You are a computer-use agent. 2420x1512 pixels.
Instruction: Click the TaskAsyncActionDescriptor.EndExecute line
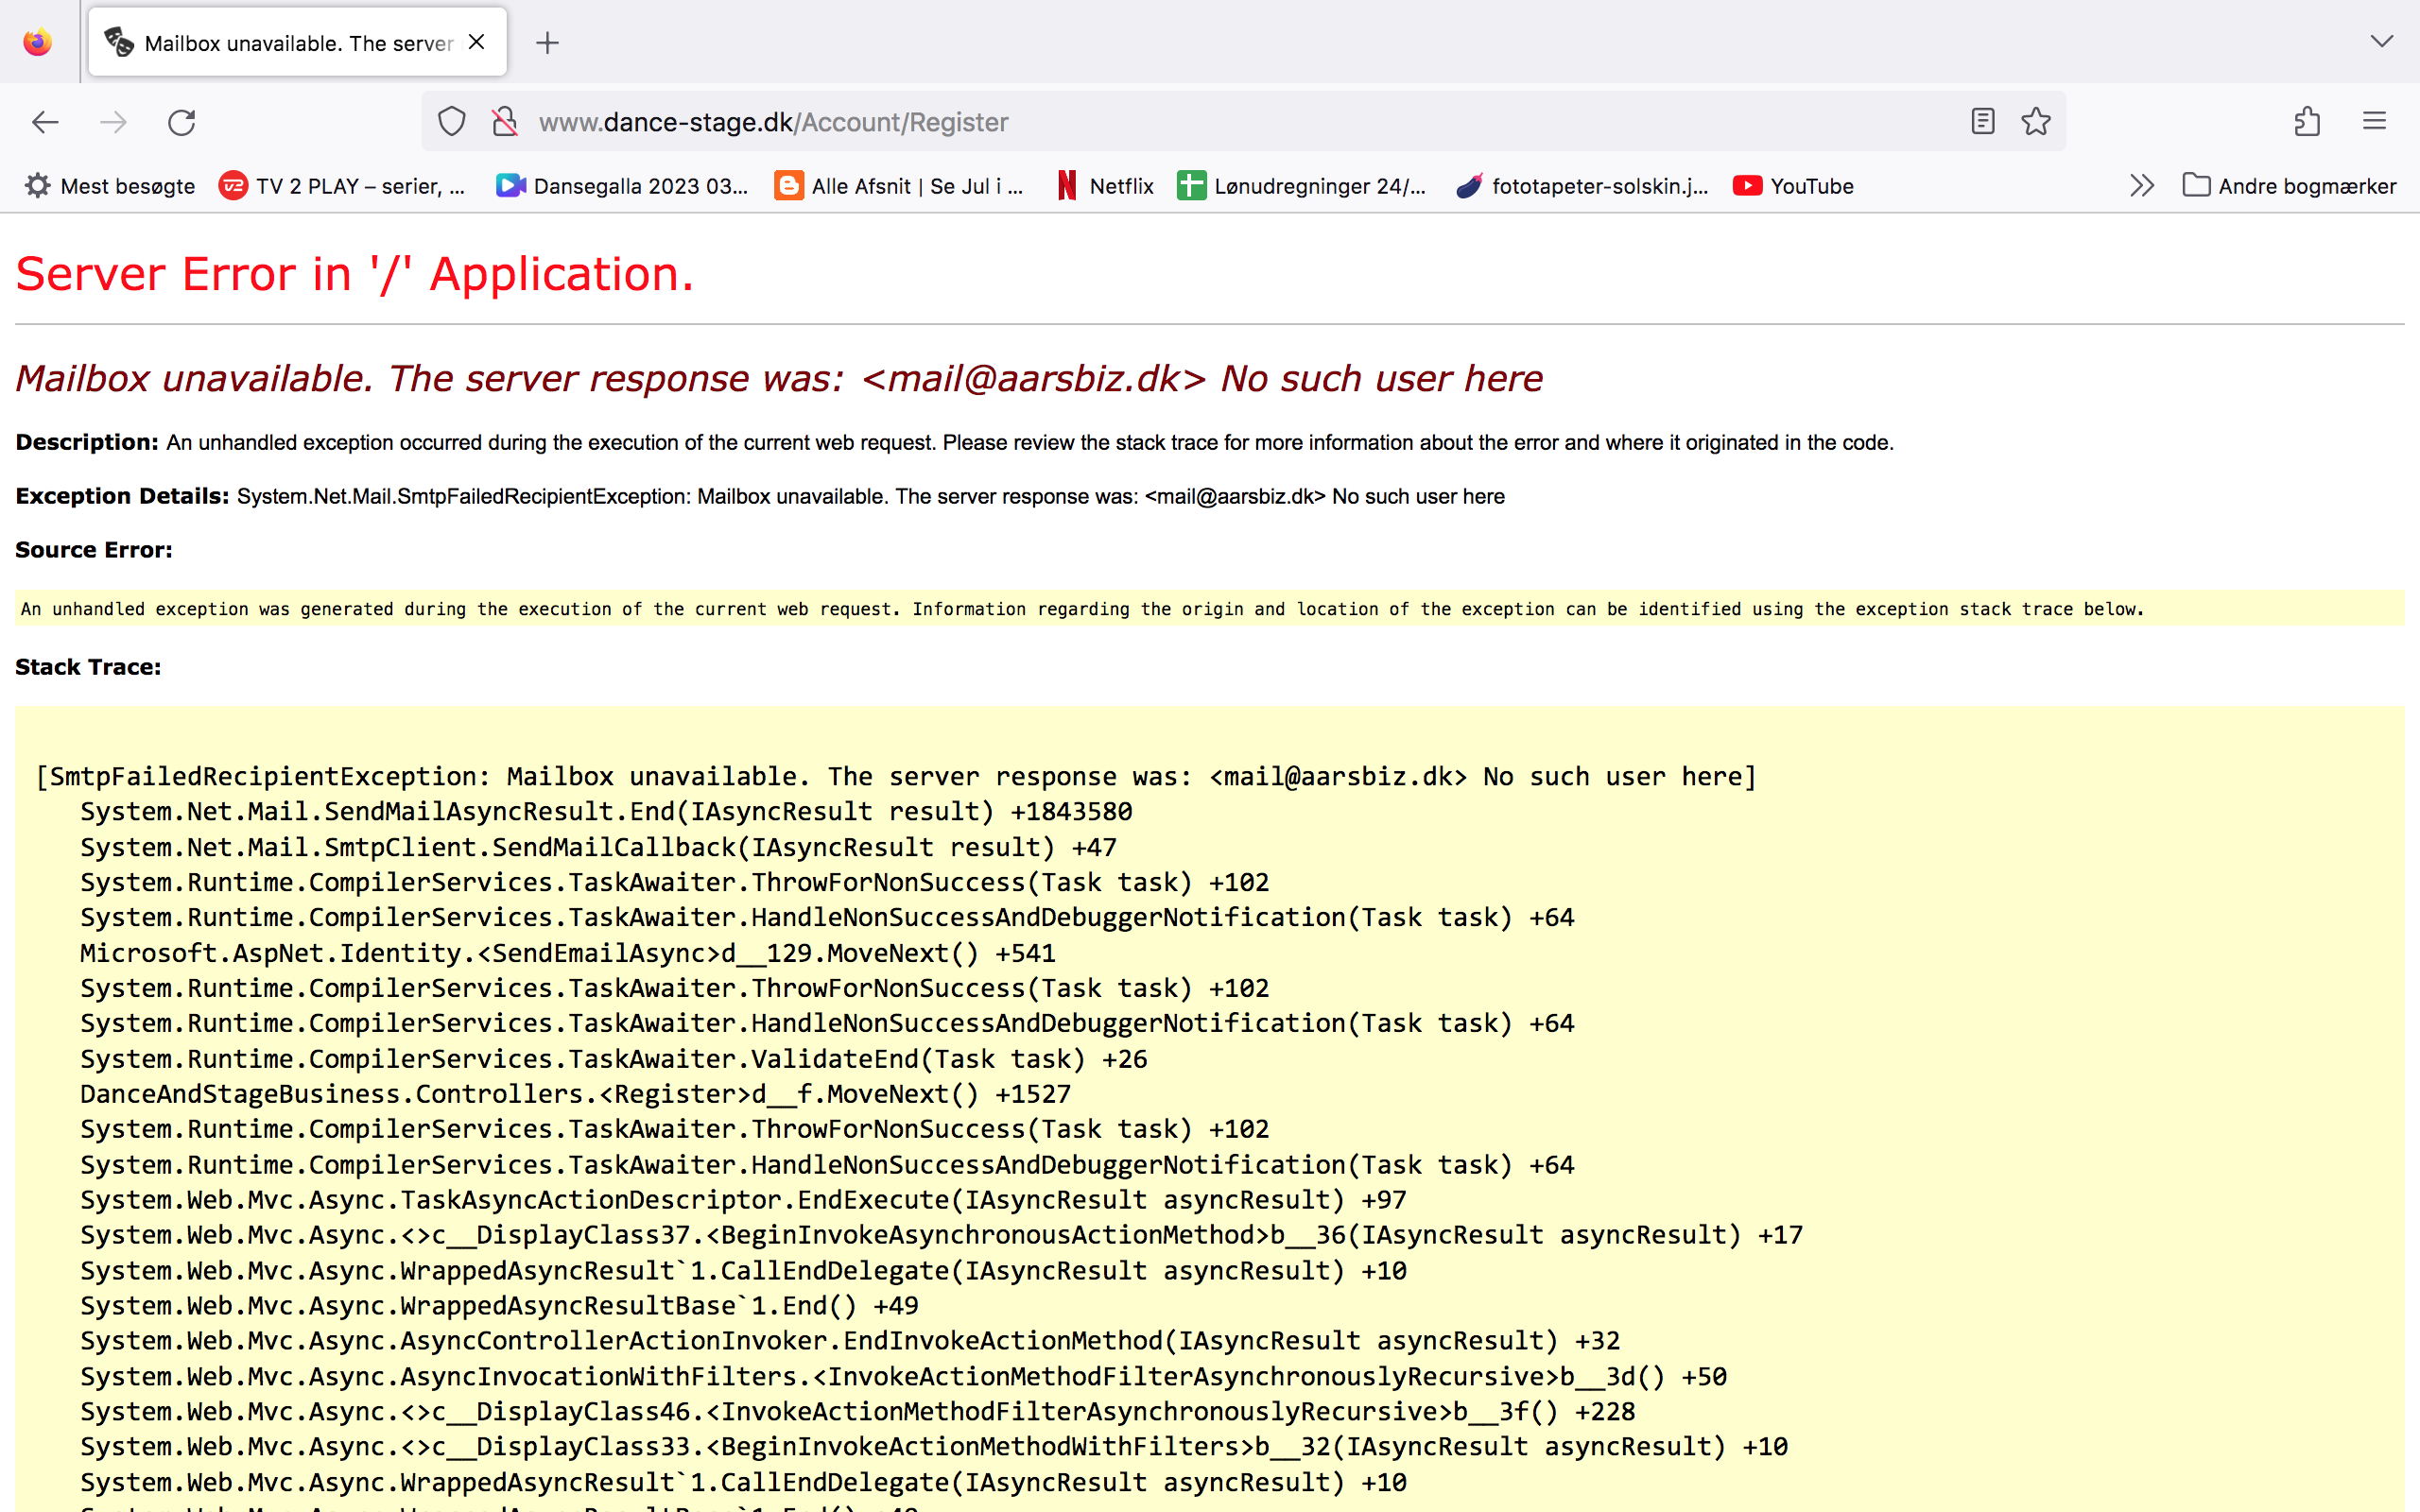(743, 1200)
